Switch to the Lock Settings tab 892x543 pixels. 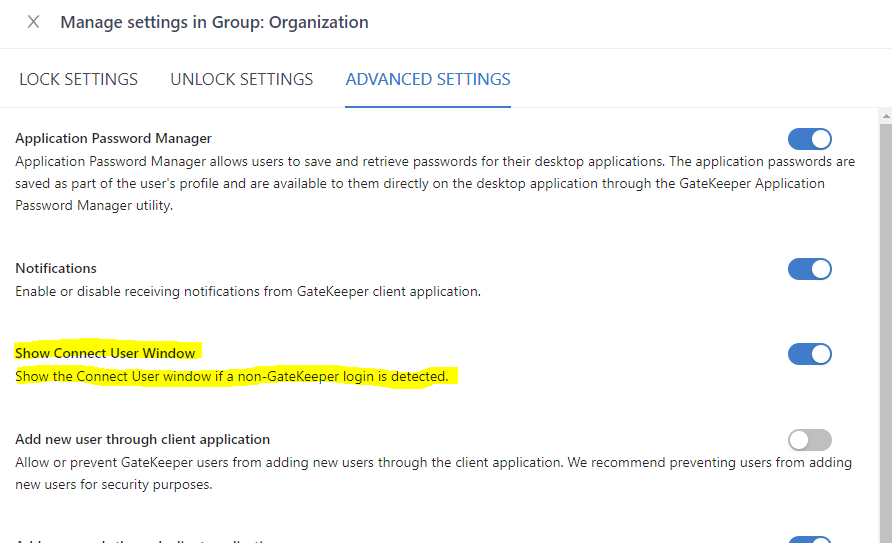coord(78,79)
